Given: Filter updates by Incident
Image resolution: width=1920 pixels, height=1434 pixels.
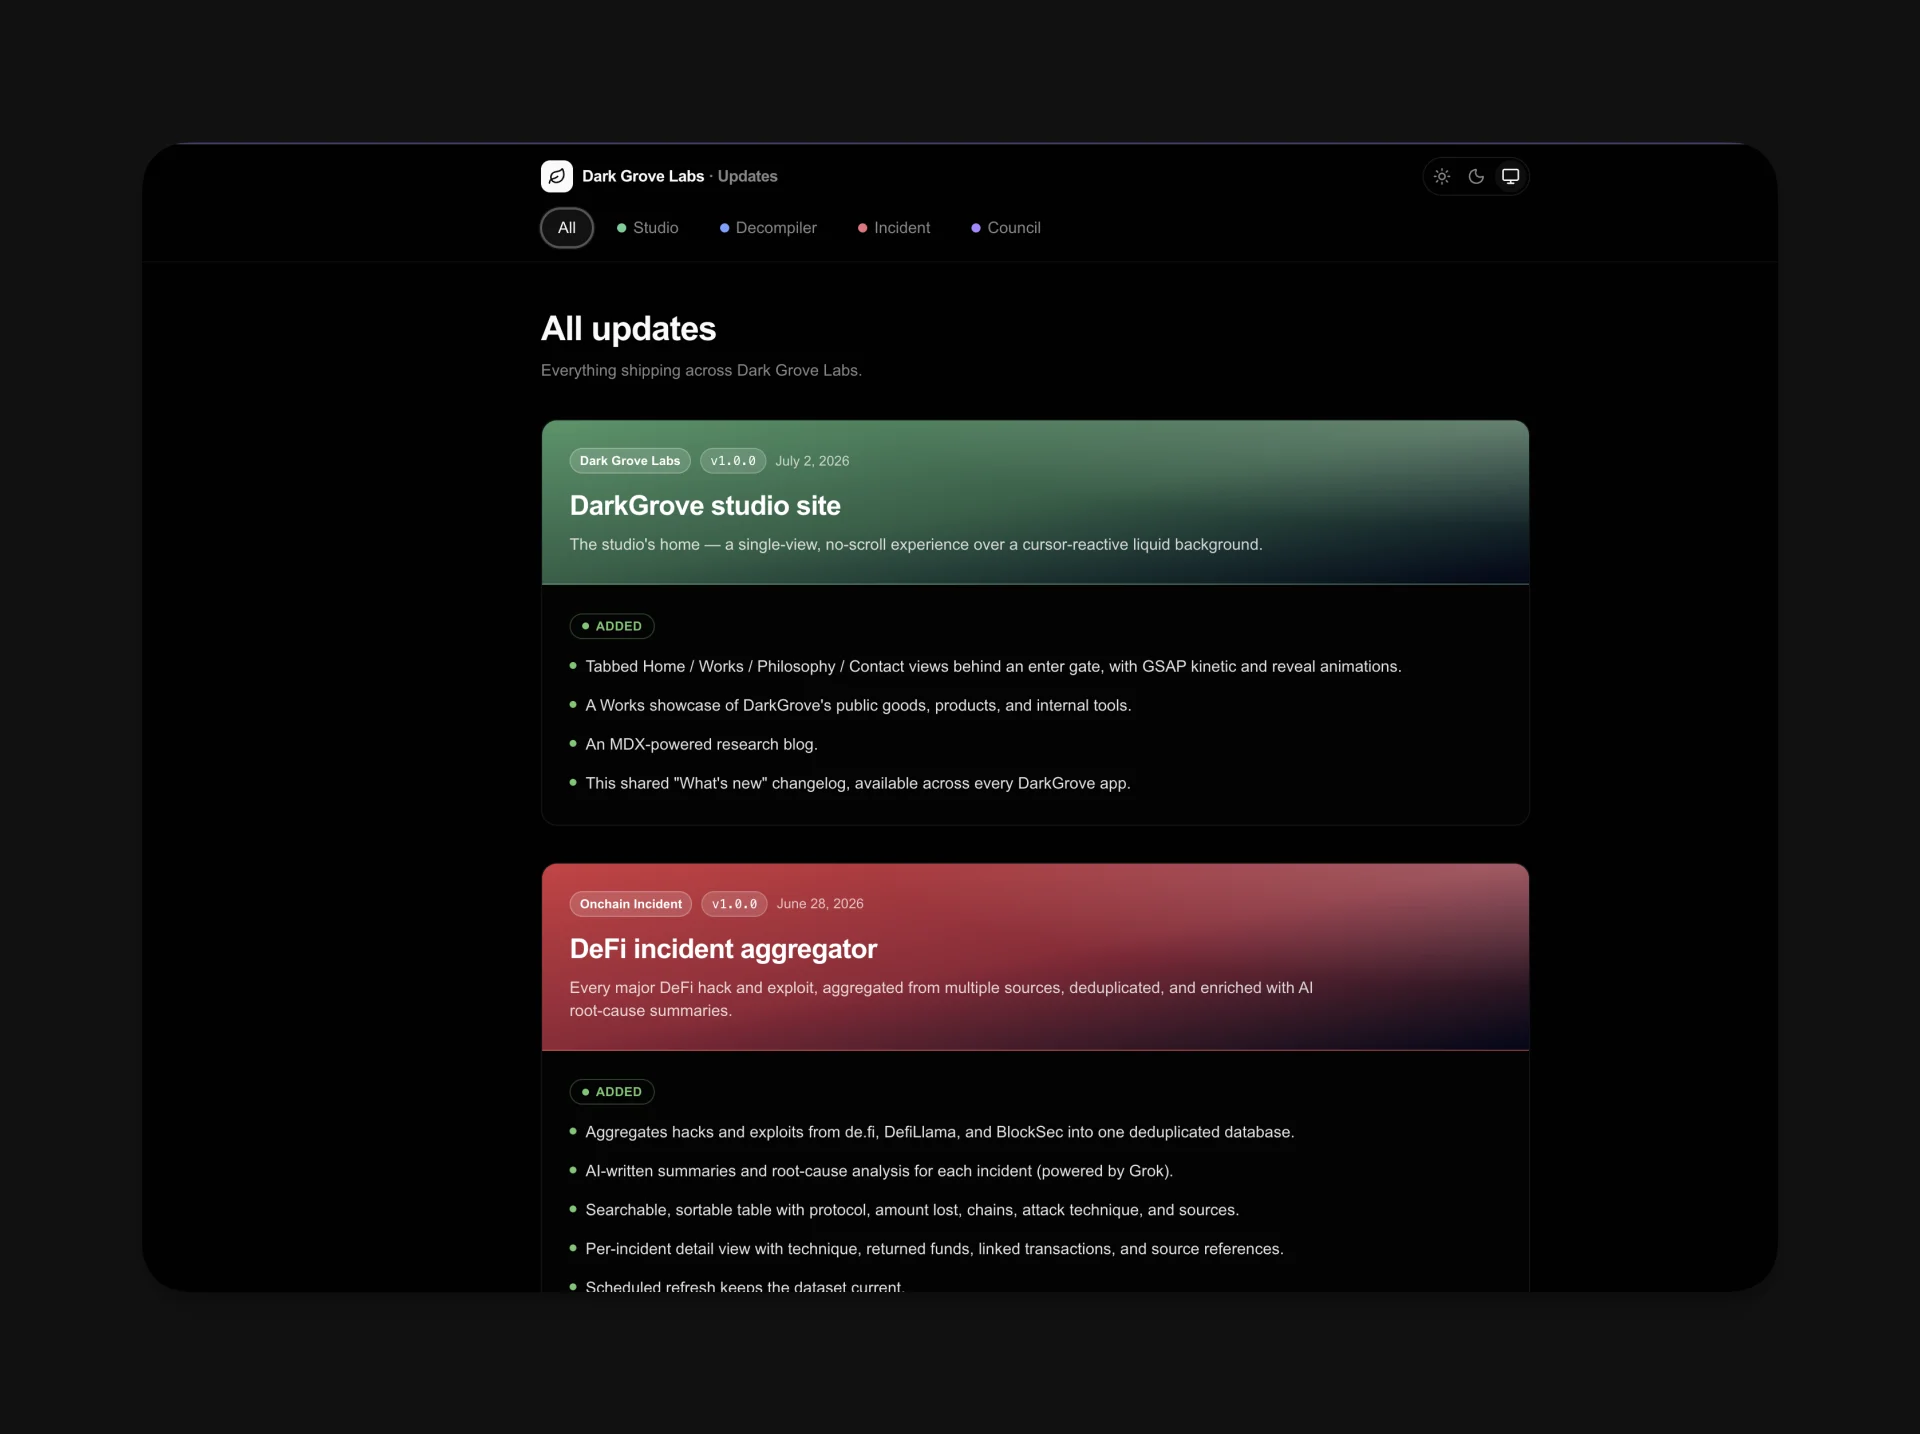Looking at the screenshot, I should [894, 228].
